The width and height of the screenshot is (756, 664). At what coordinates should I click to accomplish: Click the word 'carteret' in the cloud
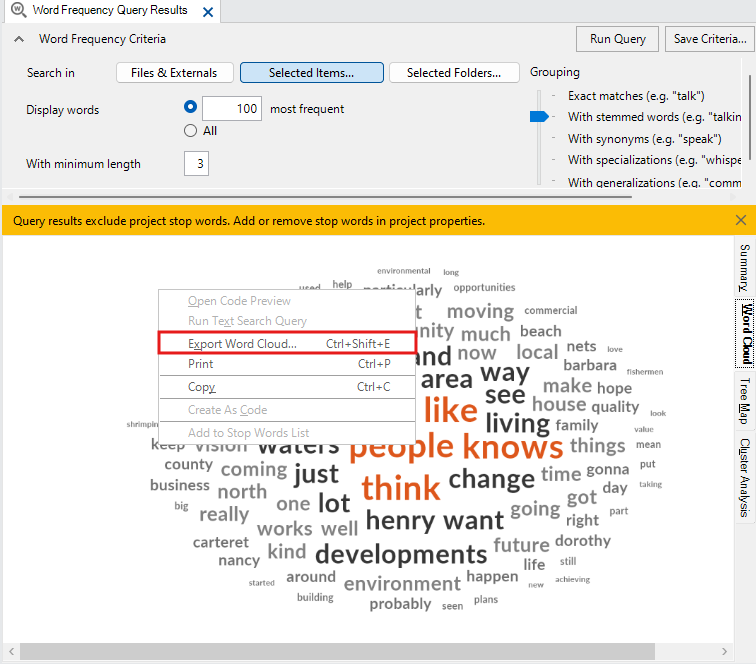pyautogui.click(x=221, y=542)
